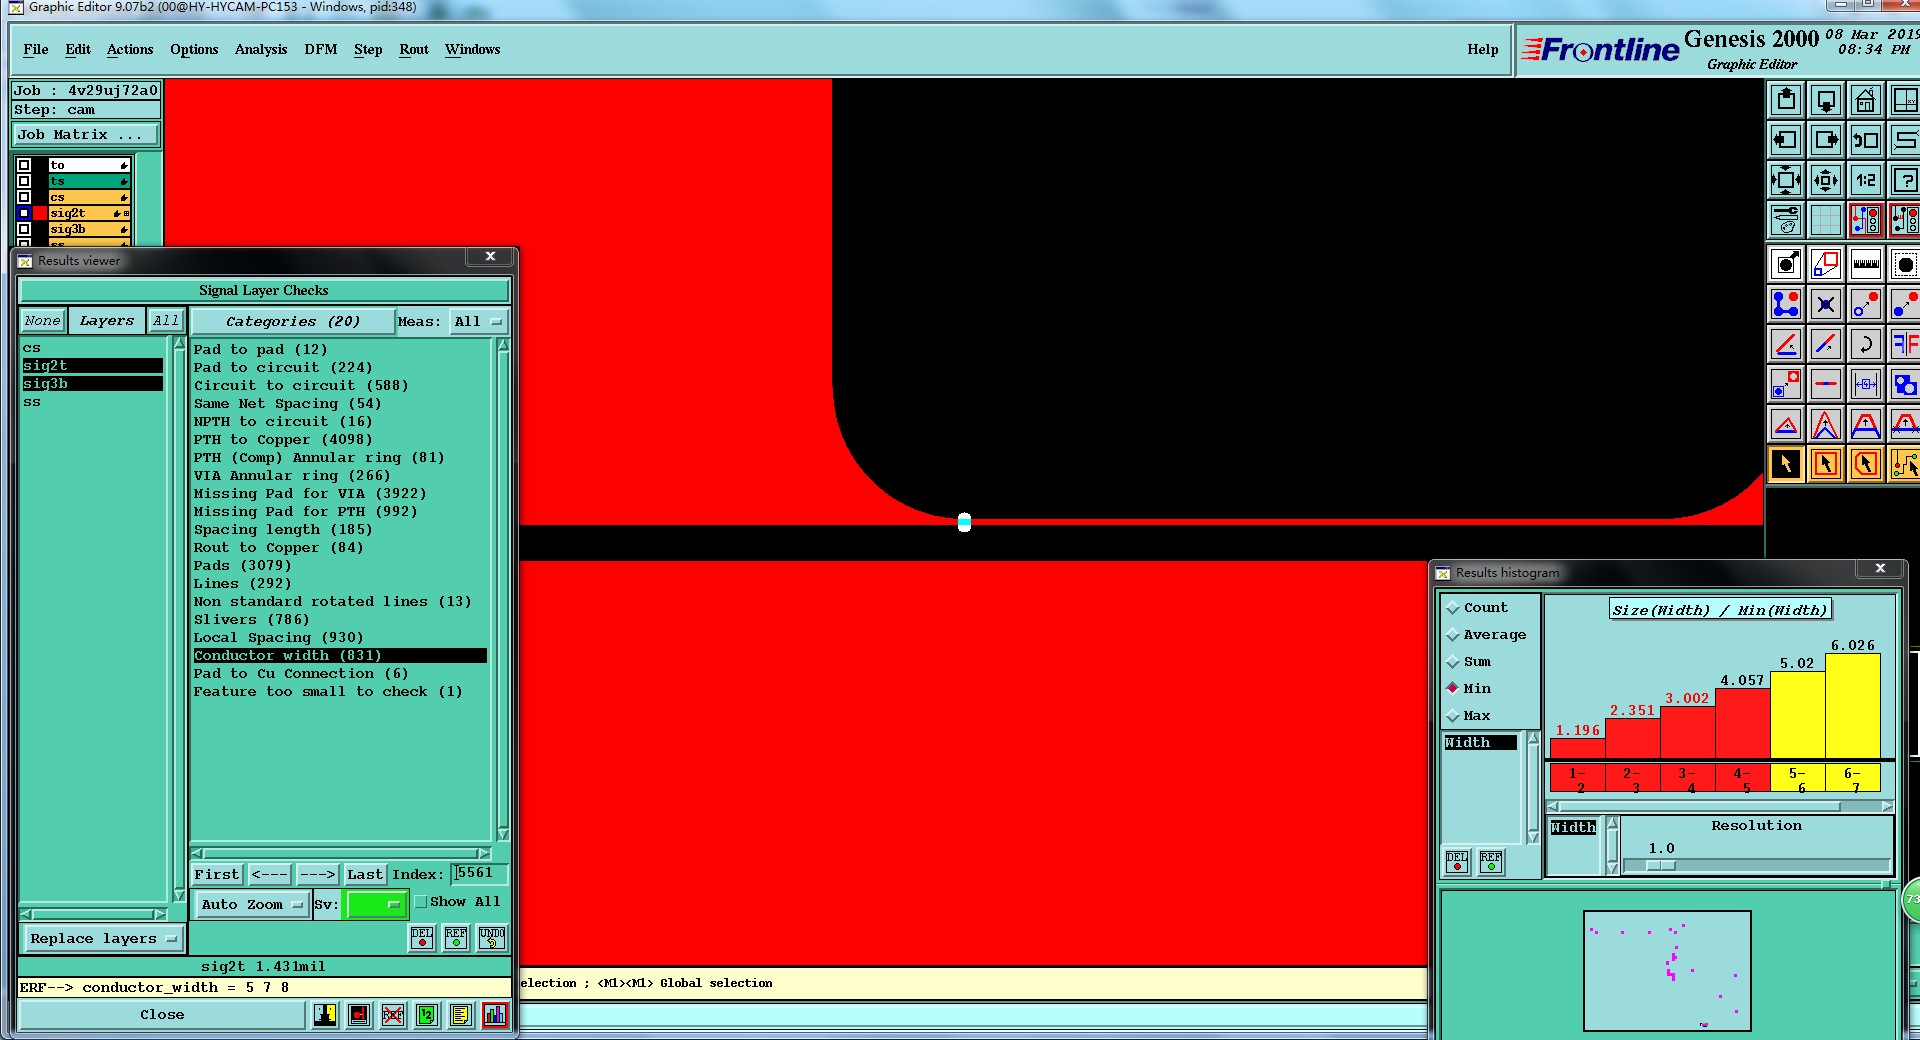Enable the Show All checkbox

[x=421, y=902]
